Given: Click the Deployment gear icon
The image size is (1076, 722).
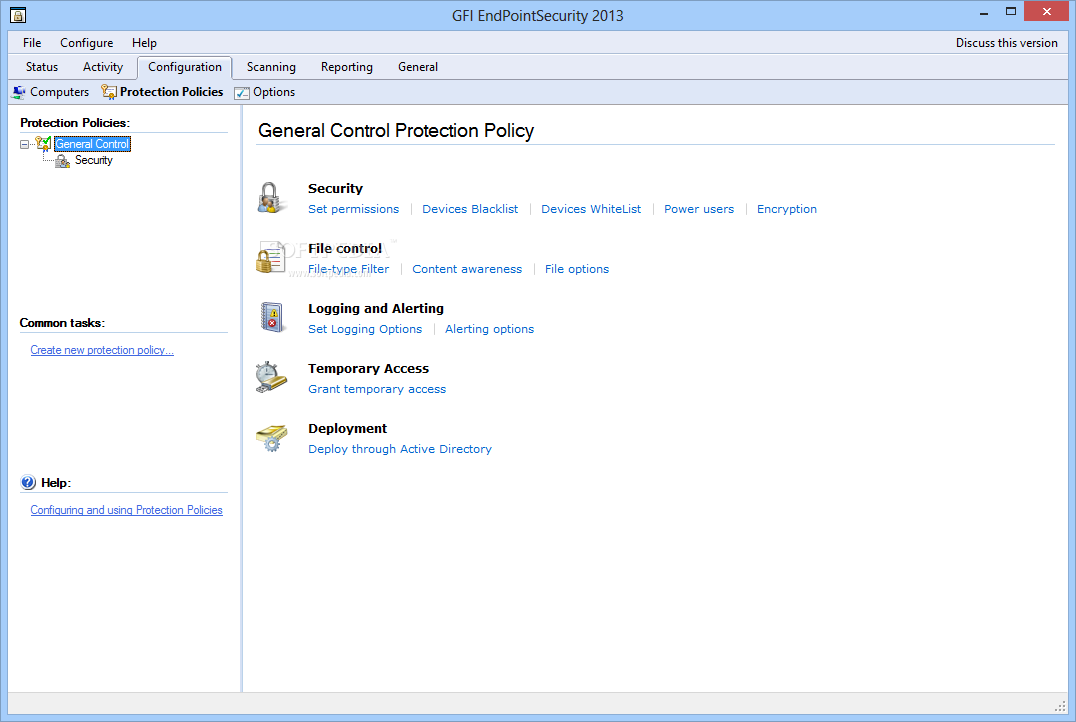Looking at the screenshot, I should [x=271, y=438].
